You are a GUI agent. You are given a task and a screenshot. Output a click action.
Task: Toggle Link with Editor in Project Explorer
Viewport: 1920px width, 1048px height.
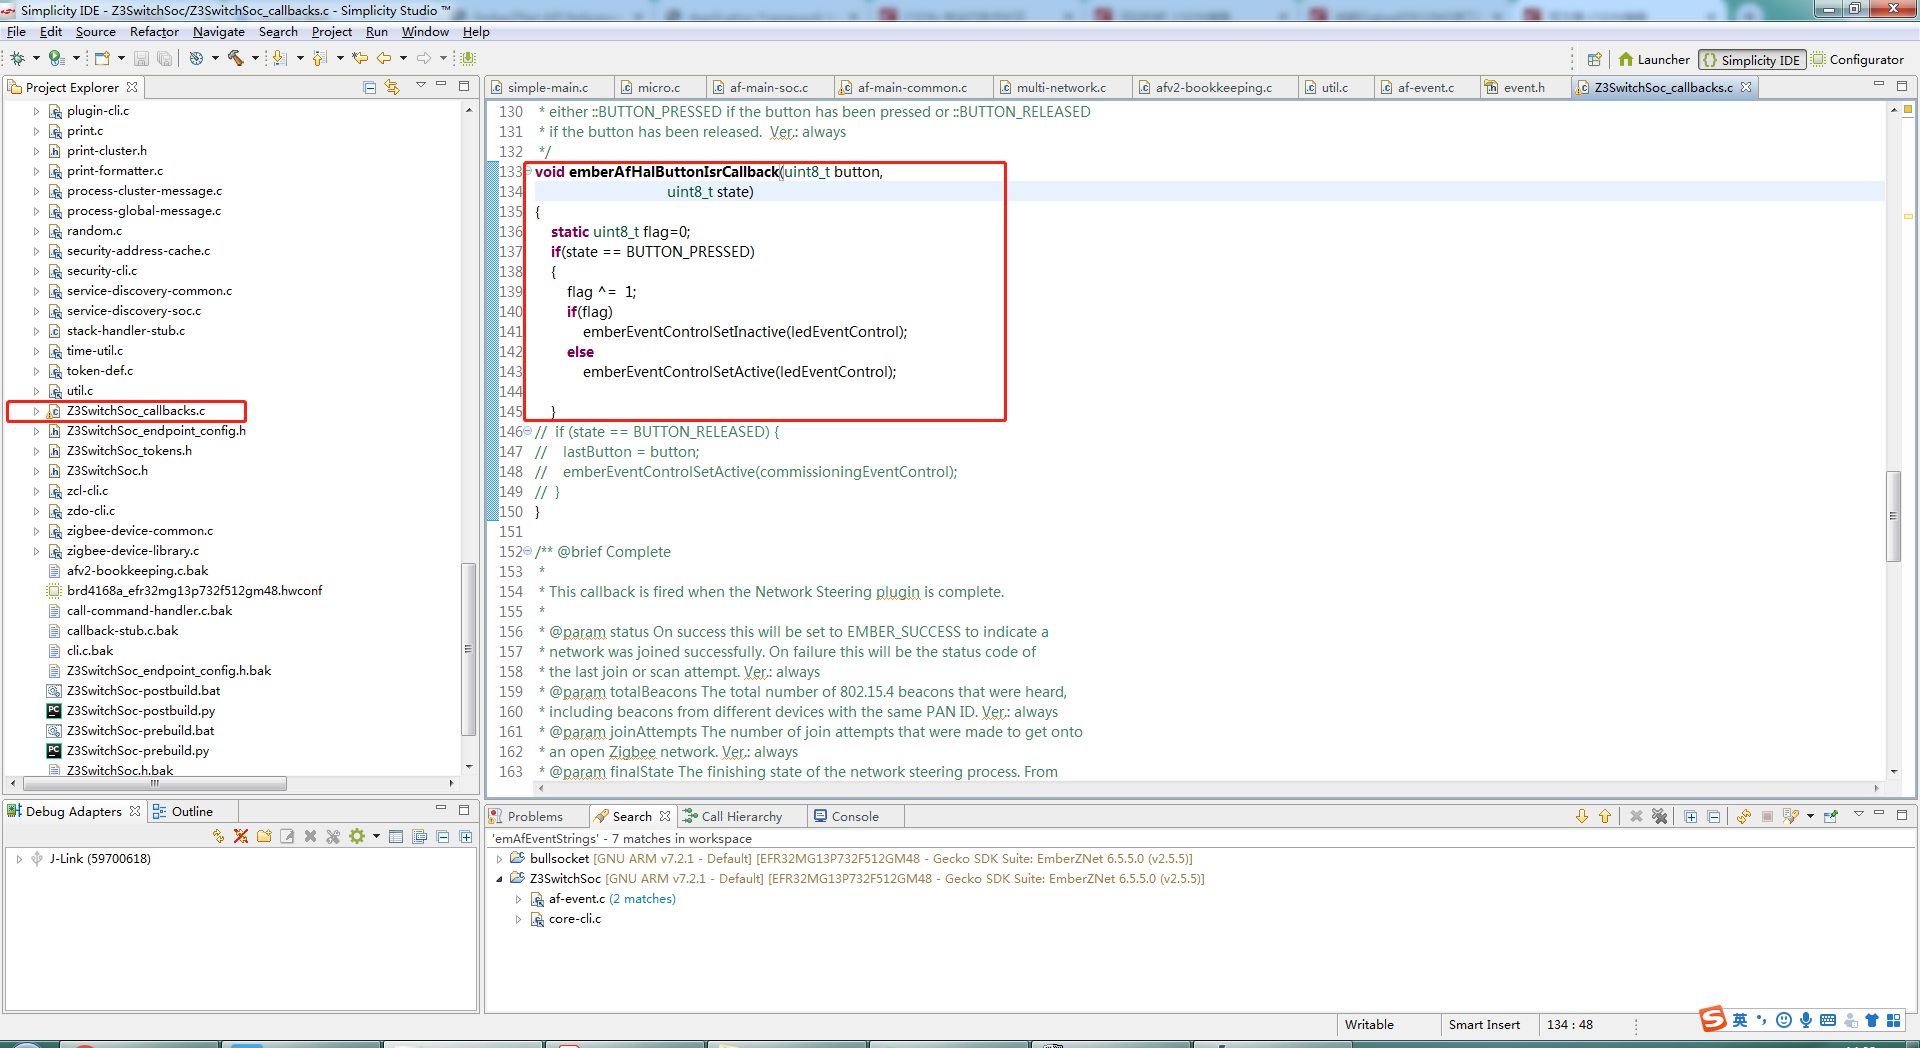(x=393, y=87)
